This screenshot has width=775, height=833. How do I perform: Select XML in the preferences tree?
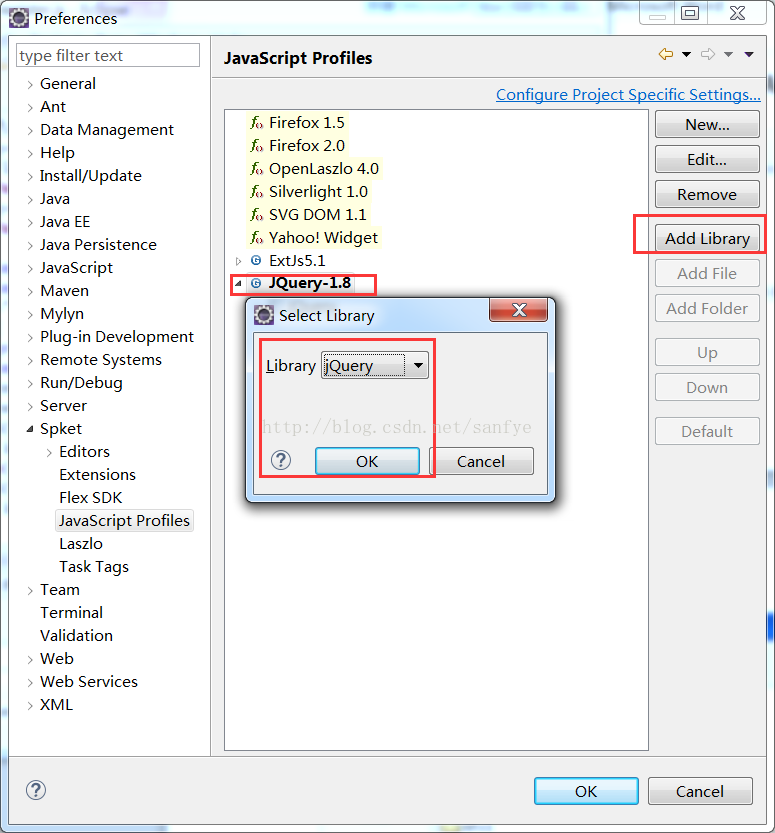coord(56,705)
